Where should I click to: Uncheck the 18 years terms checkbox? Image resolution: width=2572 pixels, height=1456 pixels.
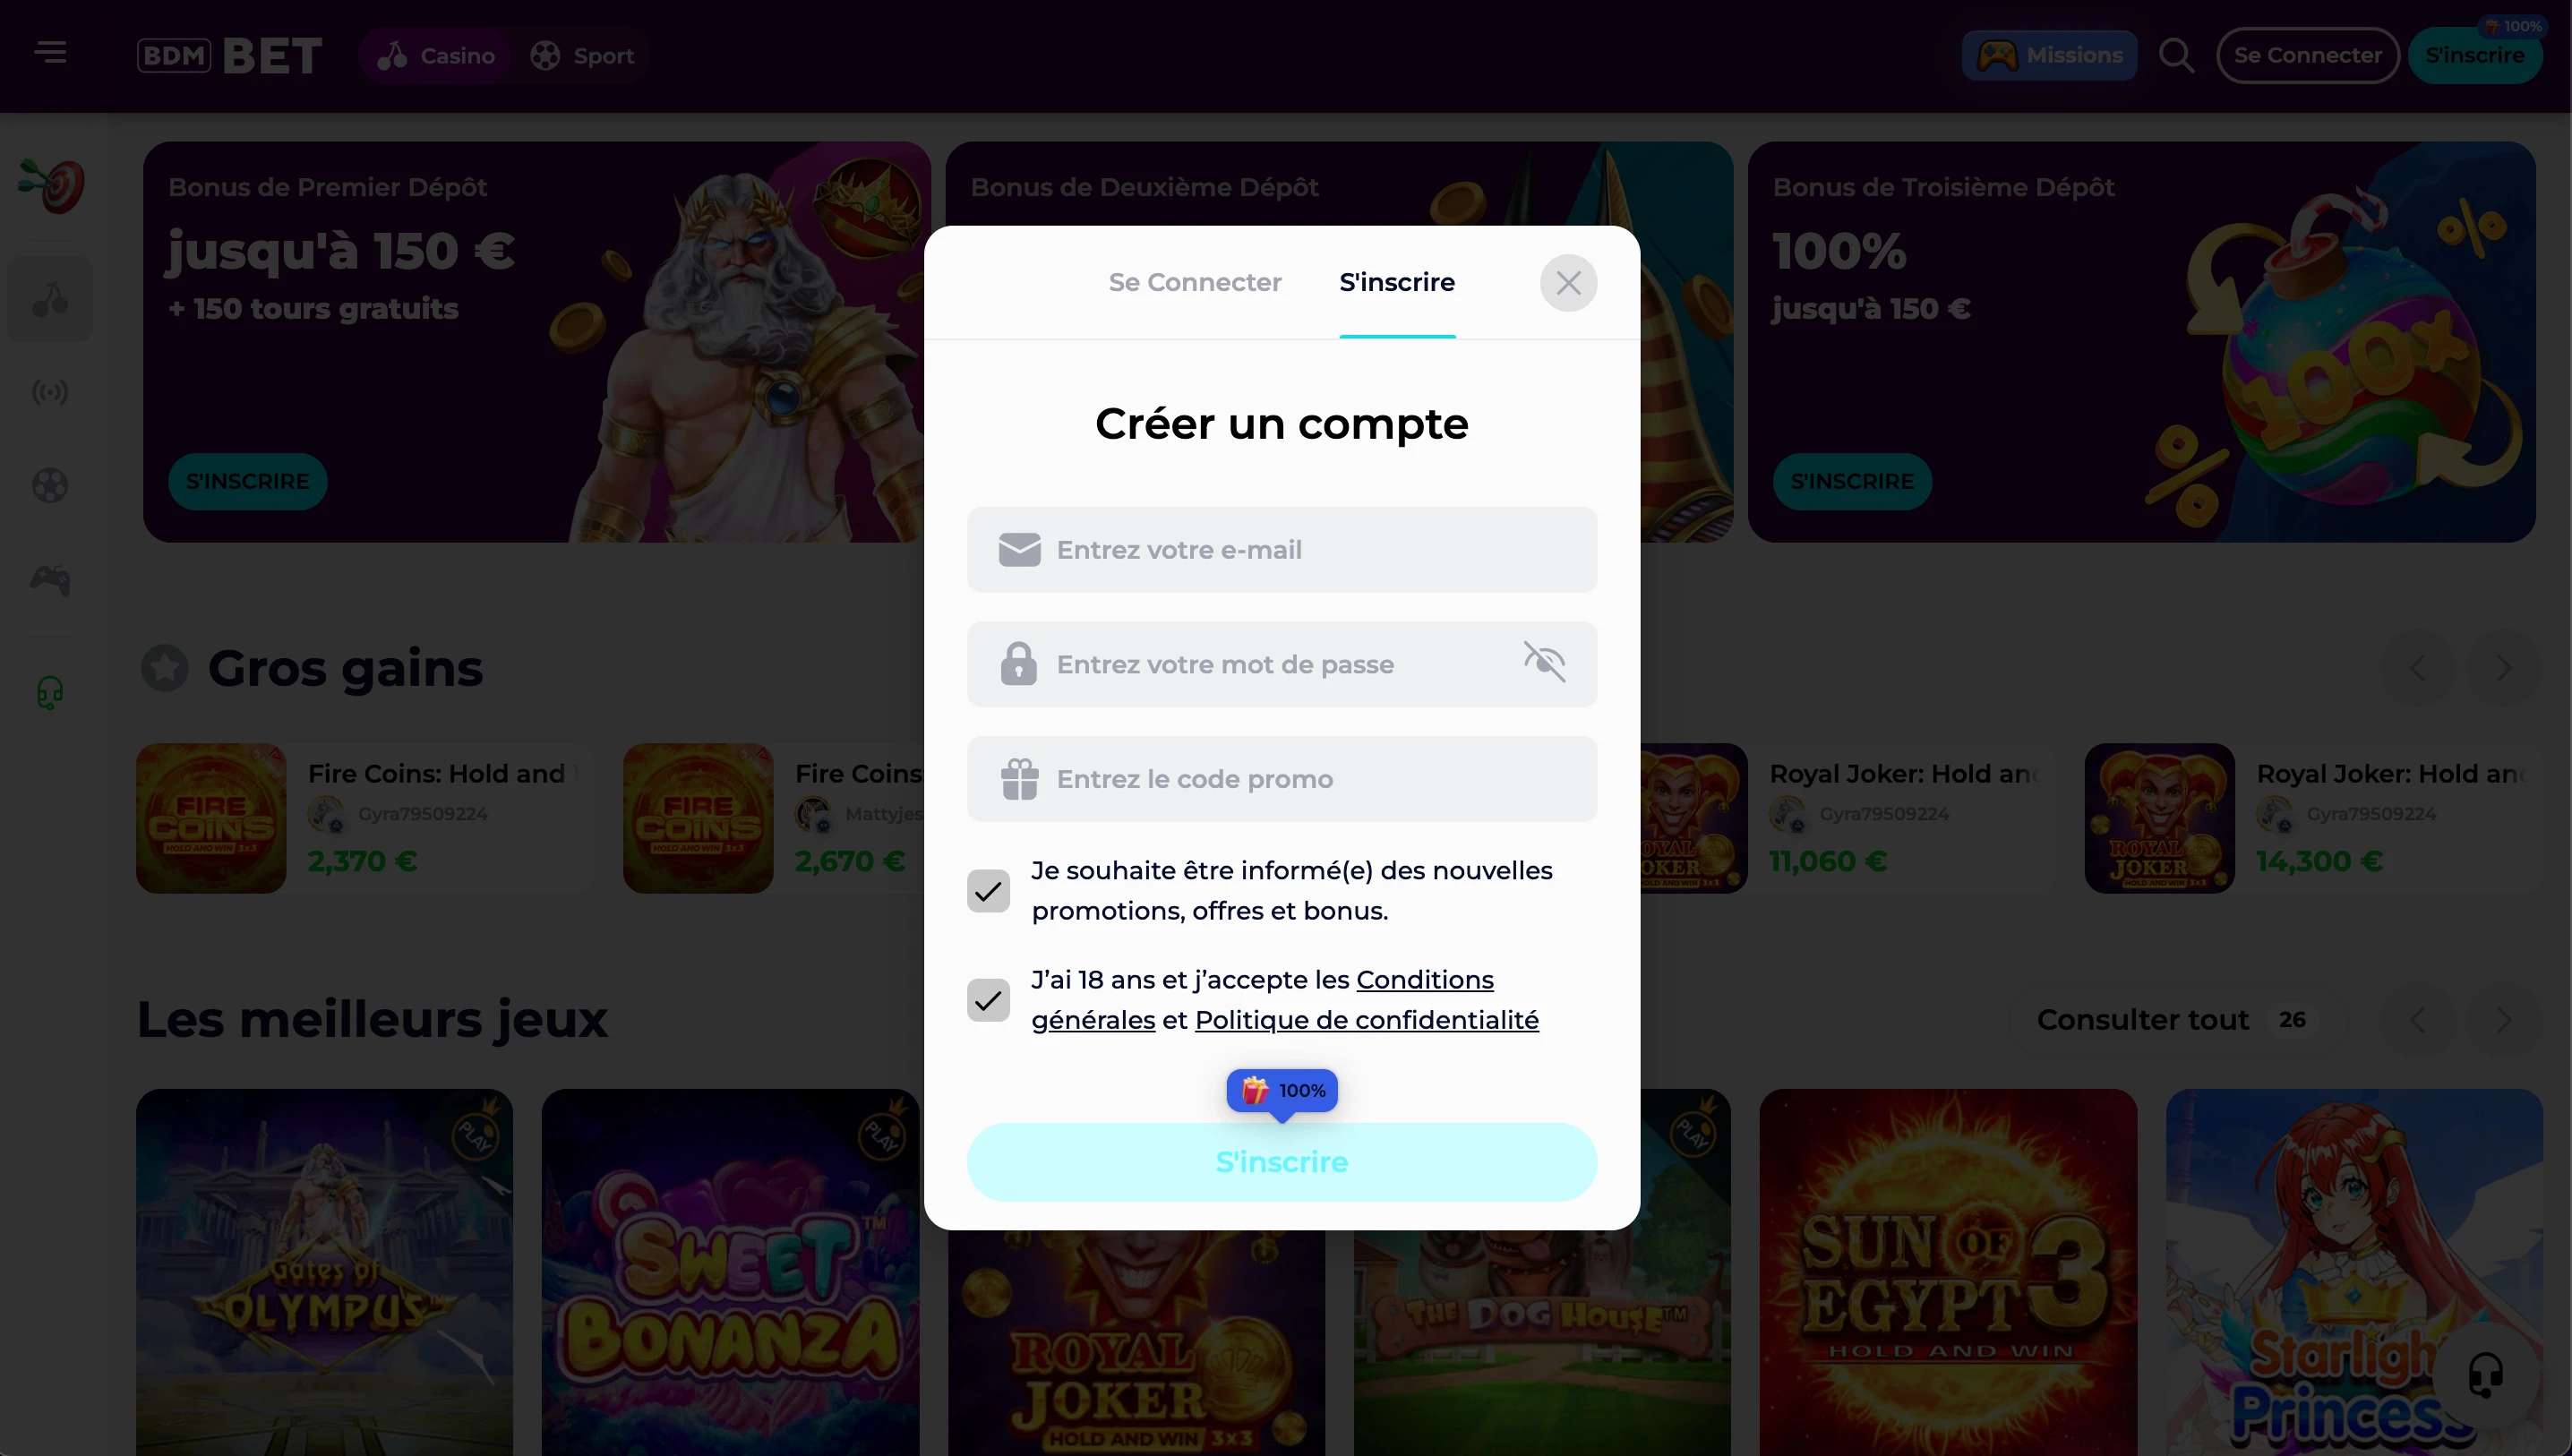(988, 1000)
